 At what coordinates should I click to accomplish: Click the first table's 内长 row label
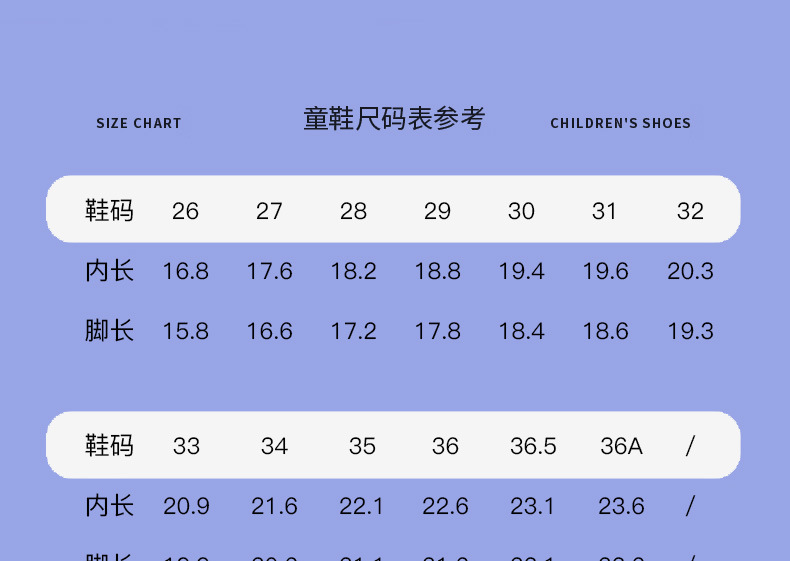(x=109, y=271)
